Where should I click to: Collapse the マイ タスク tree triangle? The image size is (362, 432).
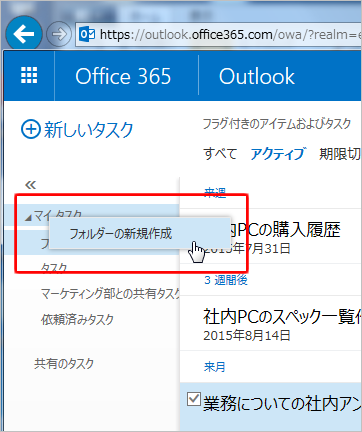click(28, 218)
